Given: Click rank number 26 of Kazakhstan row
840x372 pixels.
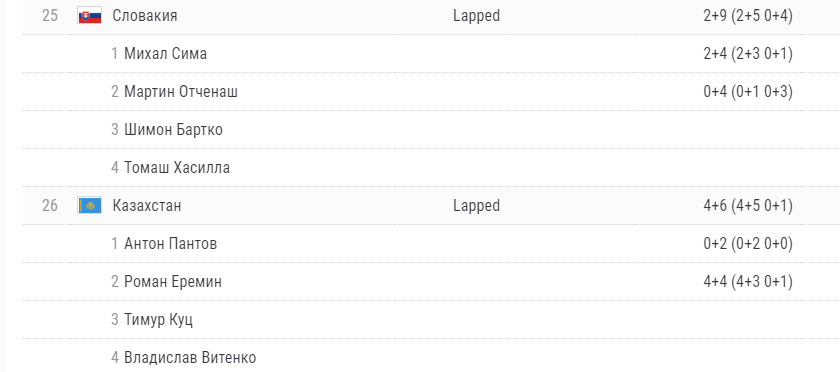Looking at the screenshot, I should (50, 205).
